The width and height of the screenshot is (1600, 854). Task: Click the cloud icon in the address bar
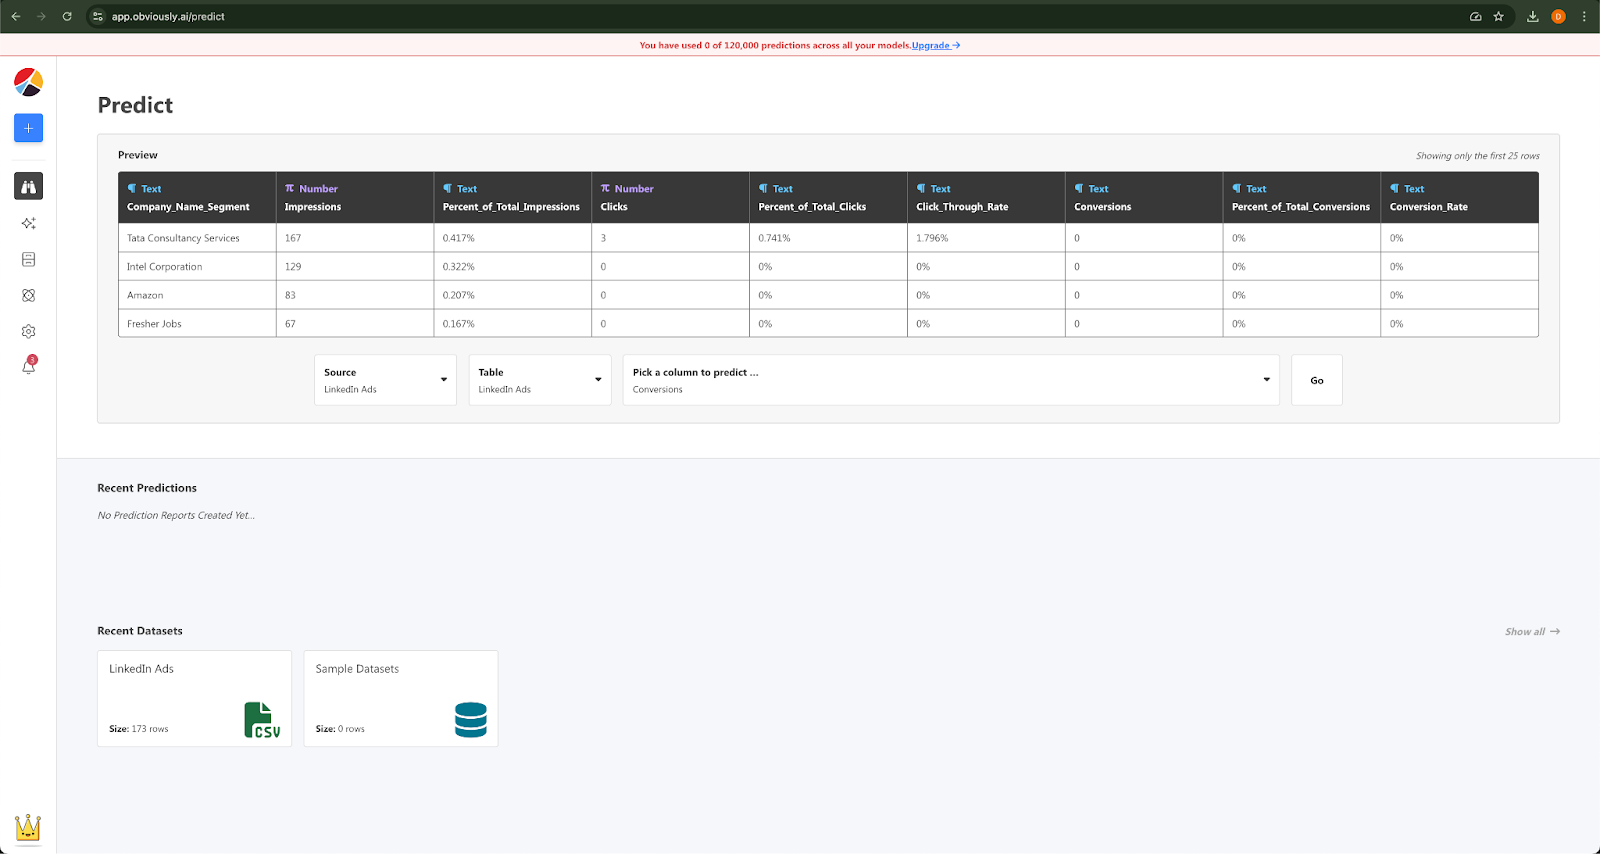(1475, 16)
